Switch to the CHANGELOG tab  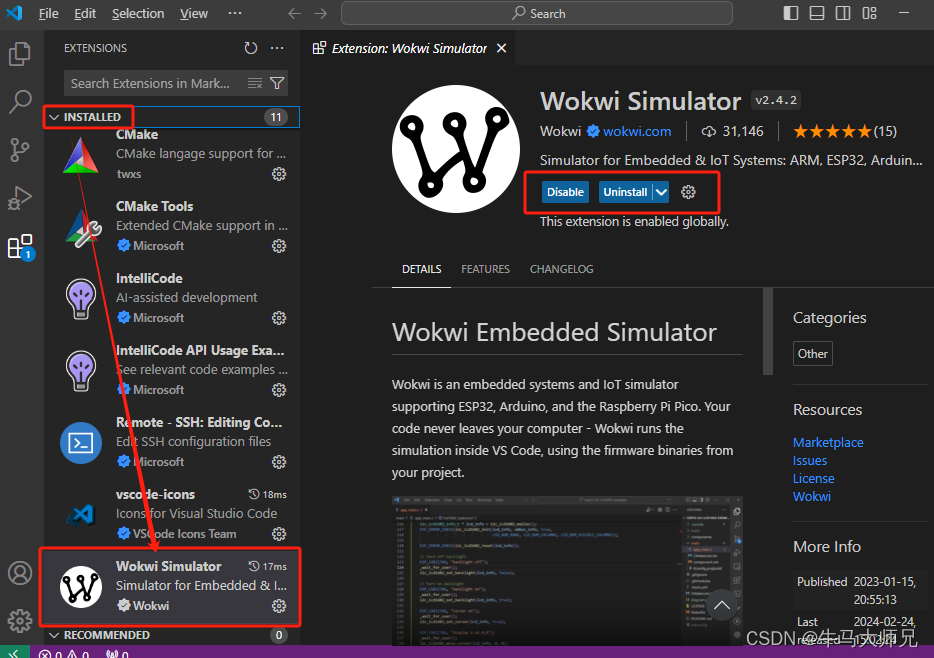pyautogui.click(x=562, y=269)
